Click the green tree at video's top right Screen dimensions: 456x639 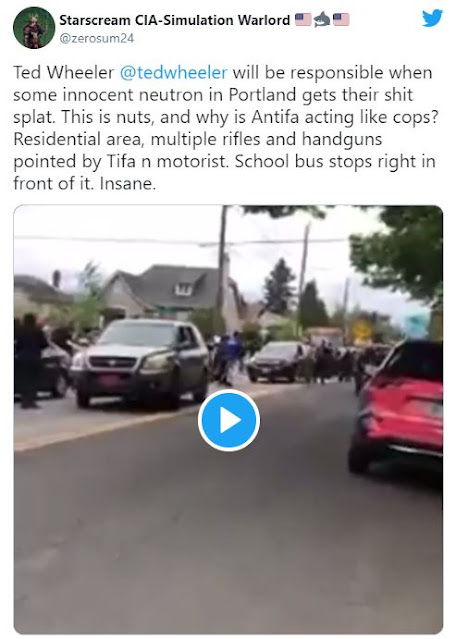401,253
